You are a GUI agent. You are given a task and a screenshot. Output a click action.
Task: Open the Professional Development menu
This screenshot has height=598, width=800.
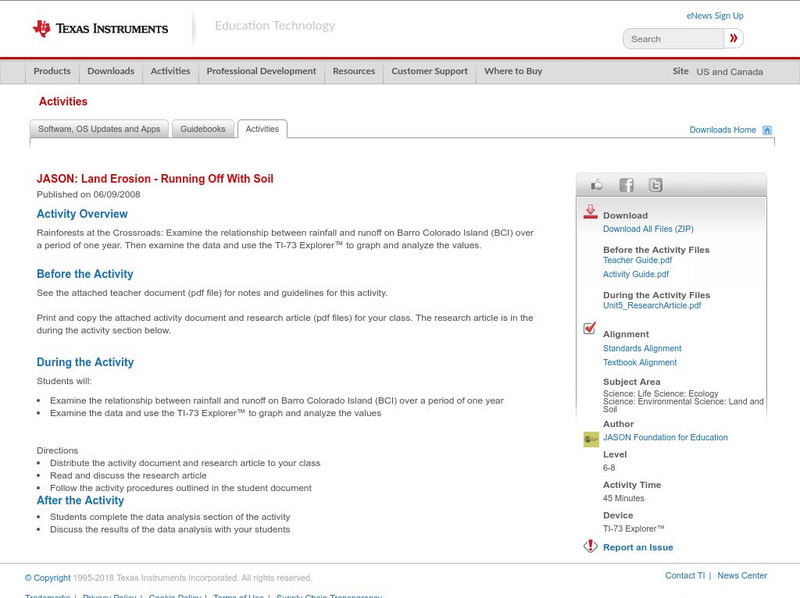pos(261,71)
